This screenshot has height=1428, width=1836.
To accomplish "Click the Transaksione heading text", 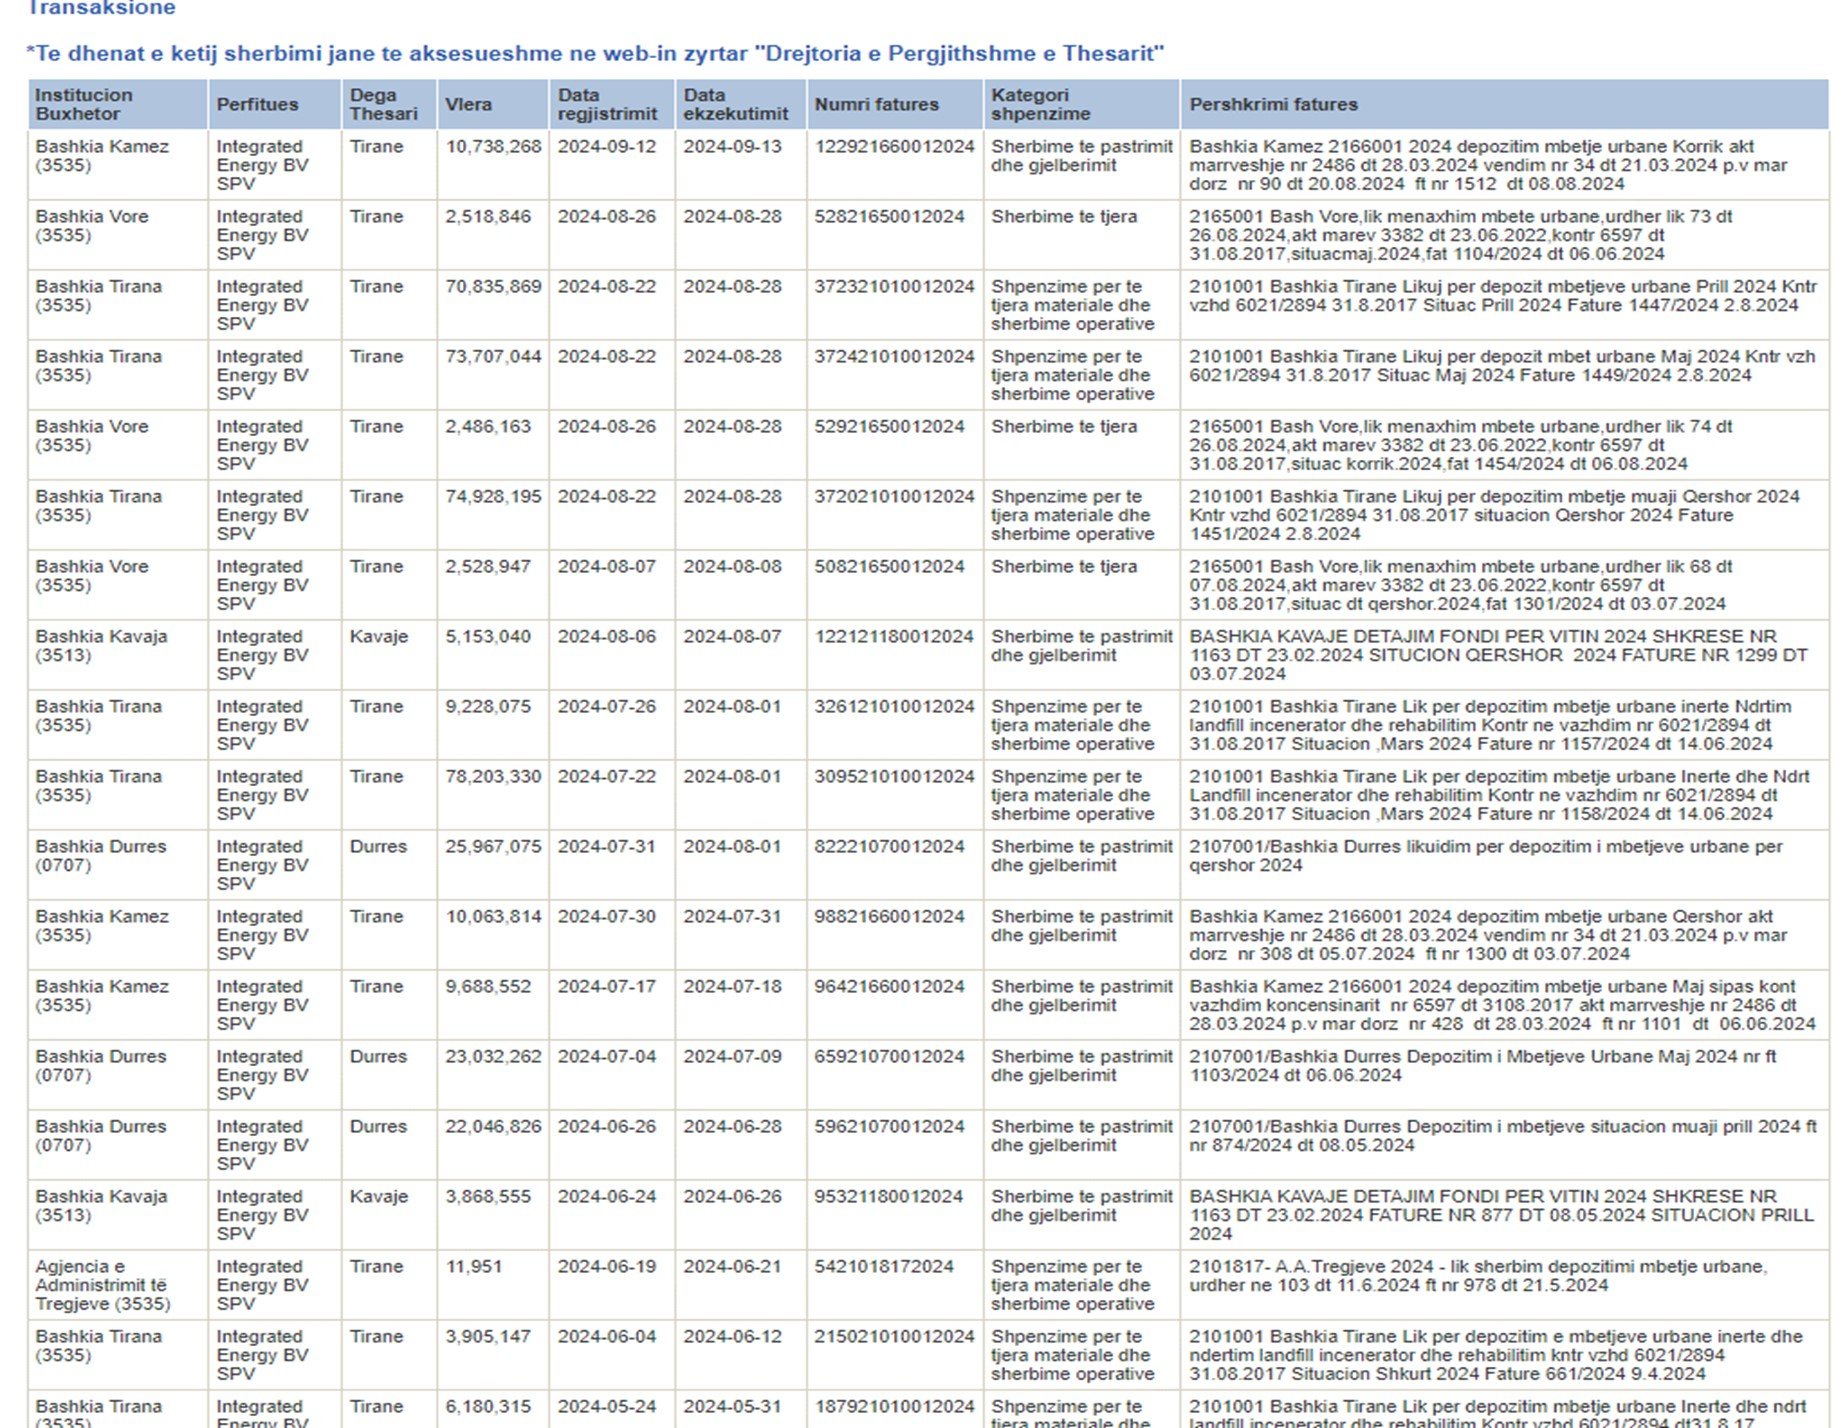I will [x=101, y=9].
